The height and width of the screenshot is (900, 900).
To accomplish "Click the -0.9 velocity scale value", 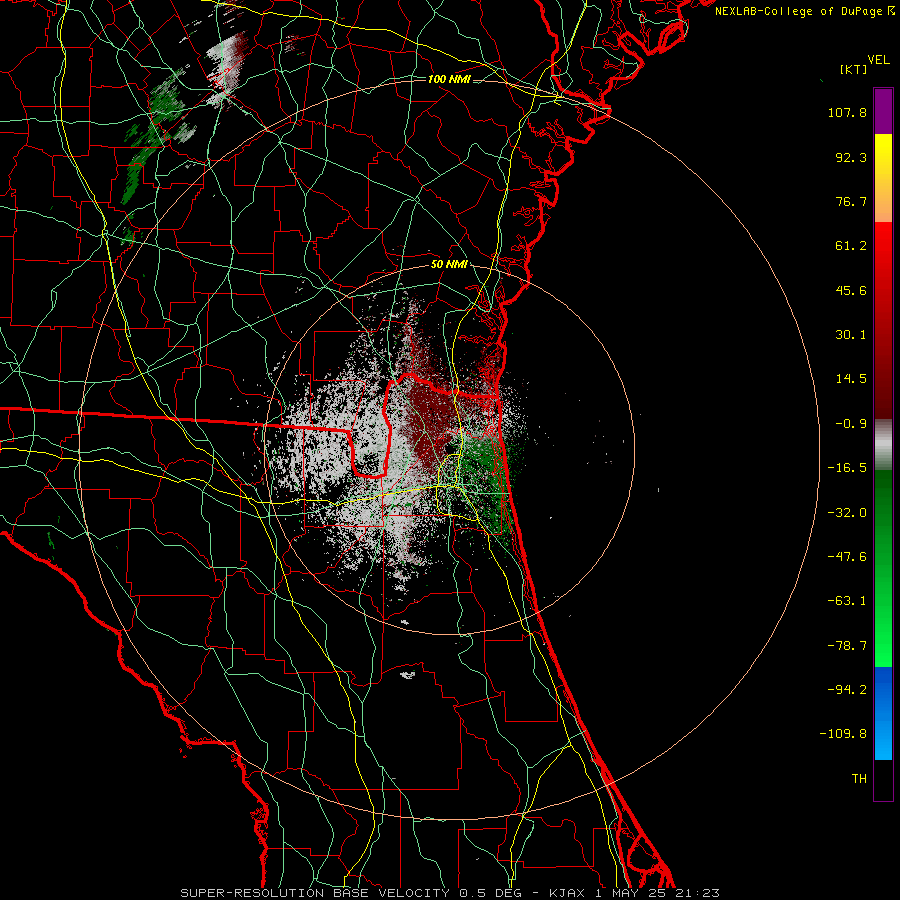I will tap(851, 424).
